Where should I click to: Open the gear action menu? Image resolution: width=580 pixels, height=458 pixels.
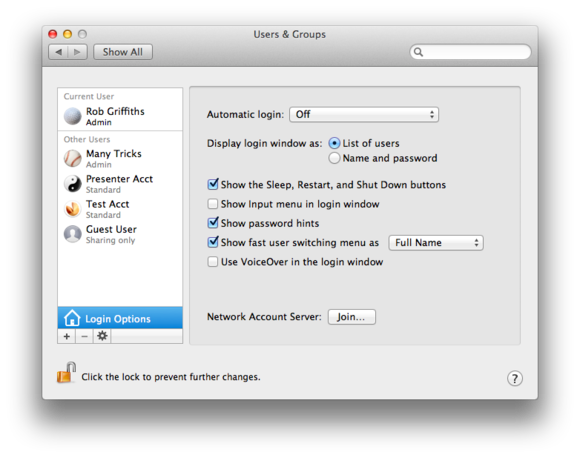102,336
